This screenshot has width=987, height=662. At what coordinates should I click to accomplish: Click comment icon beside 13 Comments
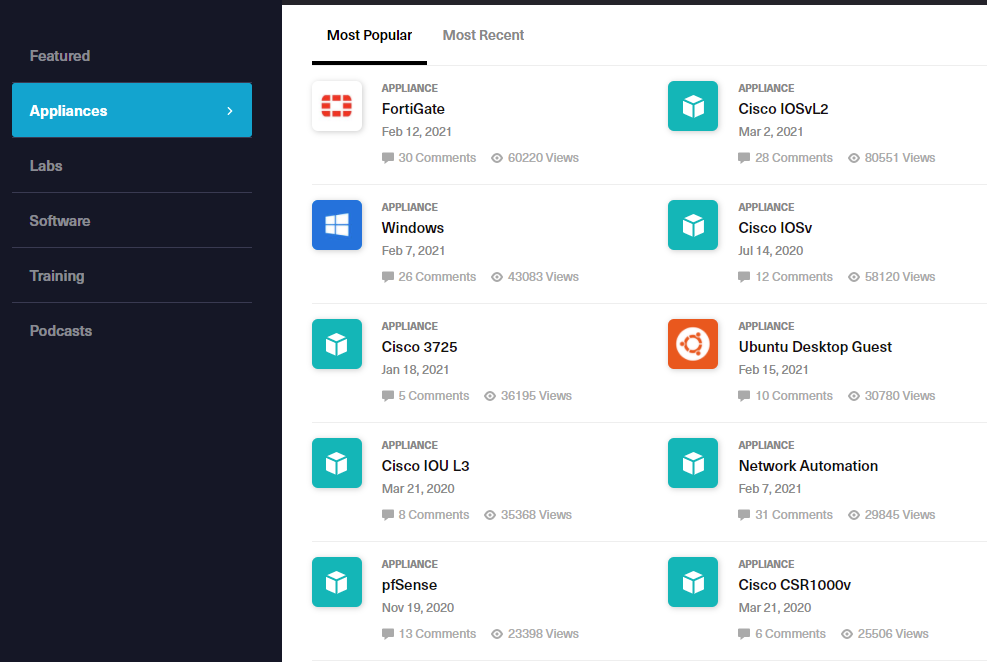pyautogui.click(x=388, y=634)
